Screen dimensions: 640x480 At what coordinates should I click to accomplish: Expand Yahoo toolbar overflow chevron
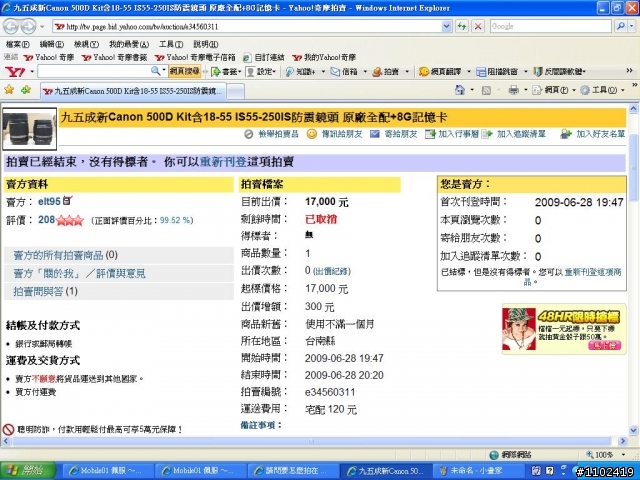tap(629, 71)
